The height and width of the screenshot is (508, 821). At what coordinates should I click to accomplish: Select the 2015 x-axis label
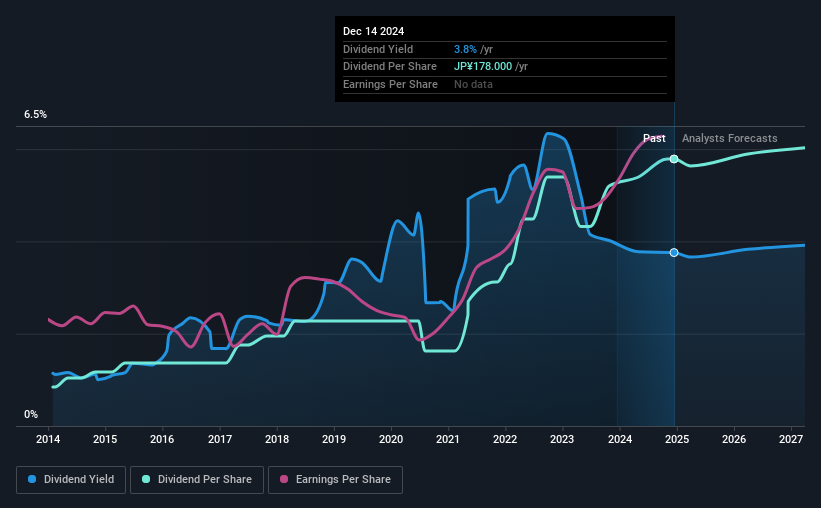tap(105, 439)
